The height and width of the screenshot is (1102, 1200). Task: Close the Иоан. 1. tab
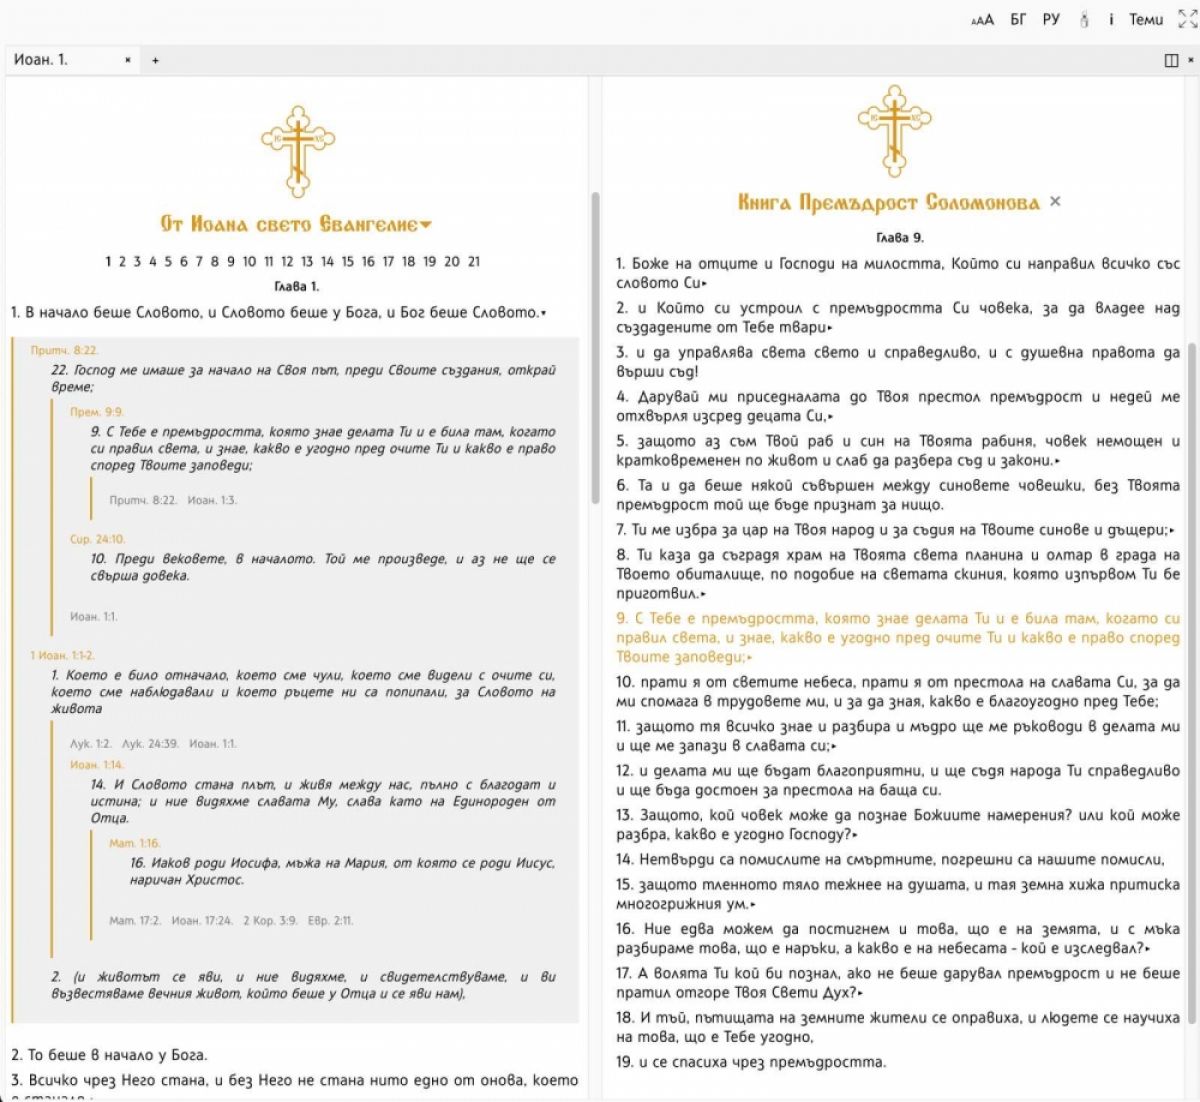point(128,60)
